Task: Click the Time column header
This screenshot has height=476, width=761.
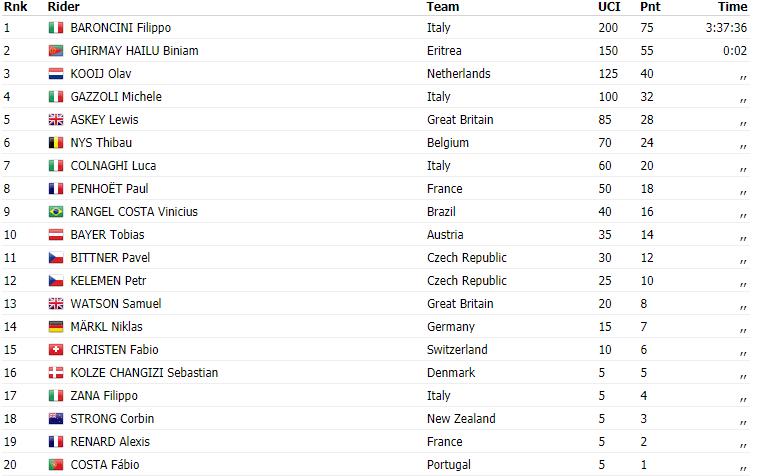Action: (x=732, y=7)
